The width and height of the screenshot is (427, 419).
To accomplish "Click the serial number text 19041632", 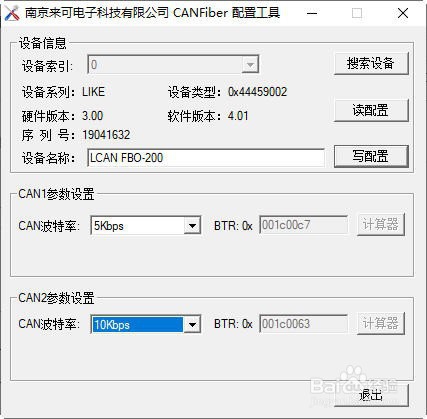I will click(106, 135).
